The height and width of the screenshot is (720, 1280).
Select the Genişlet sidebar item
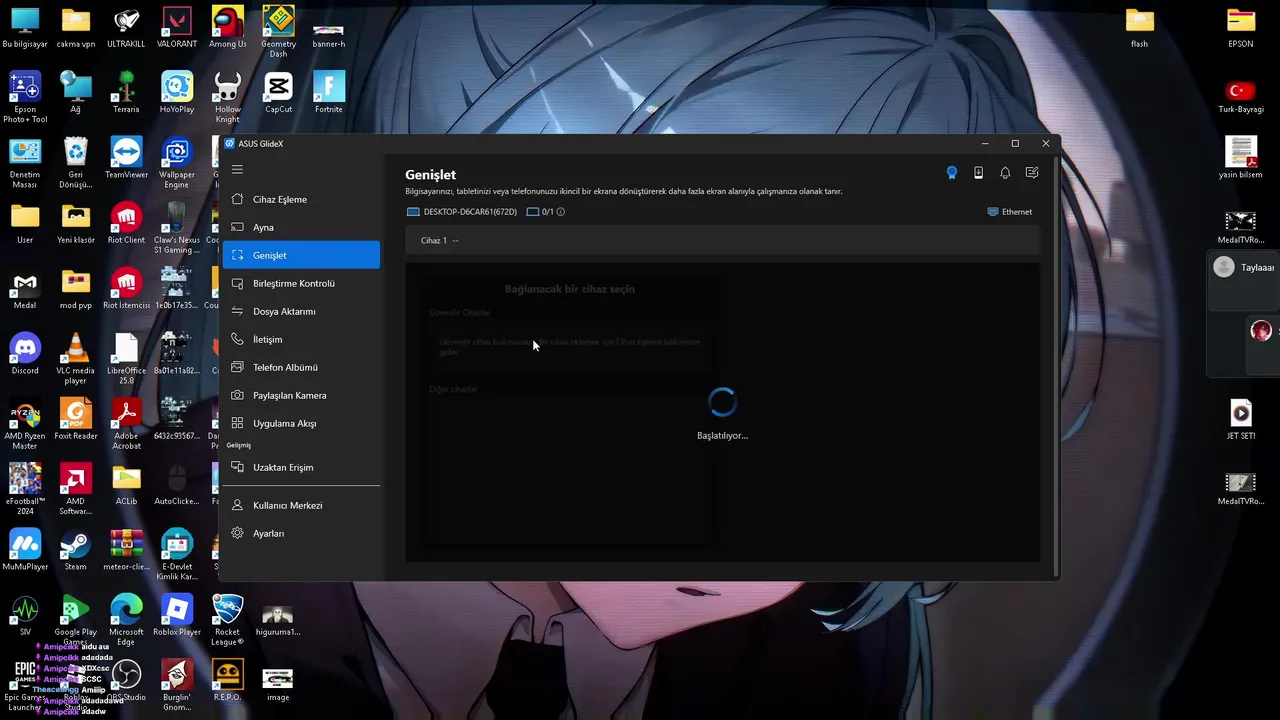[x=301, y=255]
